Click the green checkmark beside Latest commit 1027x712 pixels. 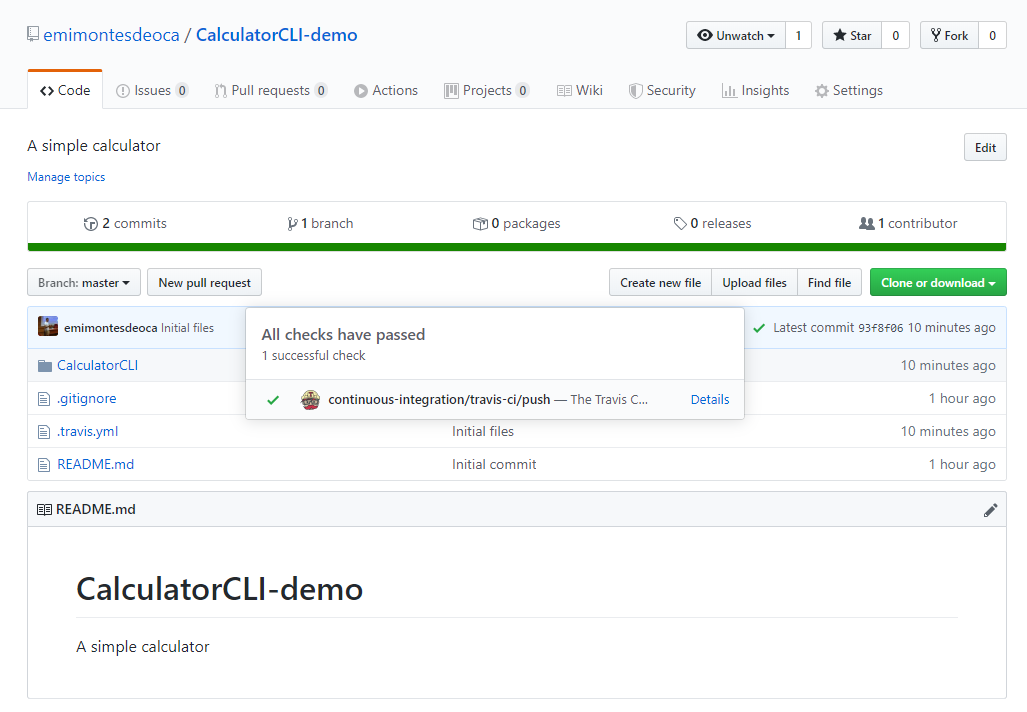click(759, 328)
